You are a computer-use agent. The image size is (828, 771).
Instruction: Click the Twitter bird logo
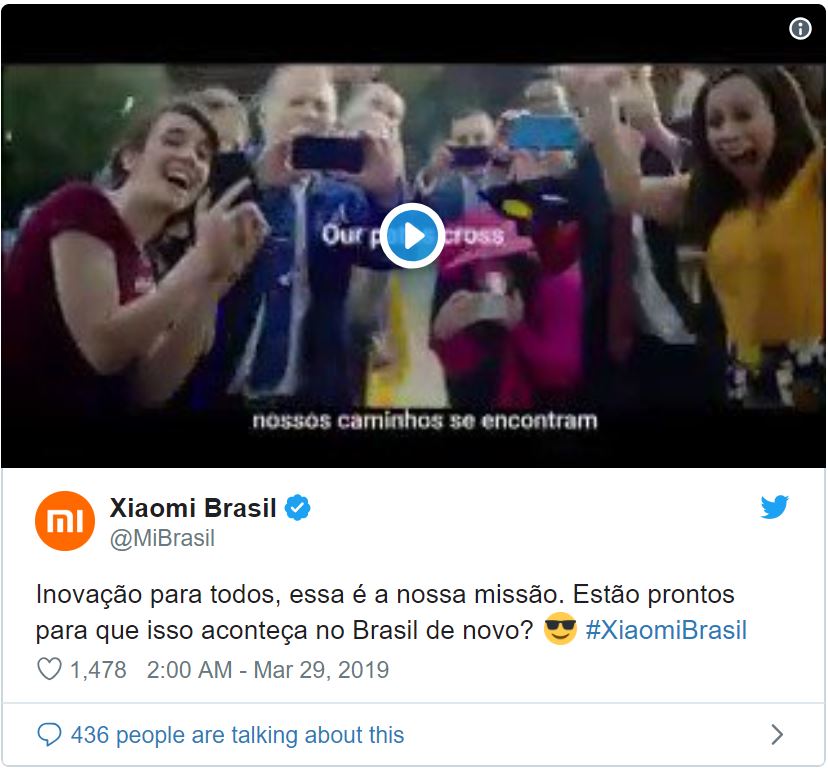pyautogui.click(x=774, y=507)
